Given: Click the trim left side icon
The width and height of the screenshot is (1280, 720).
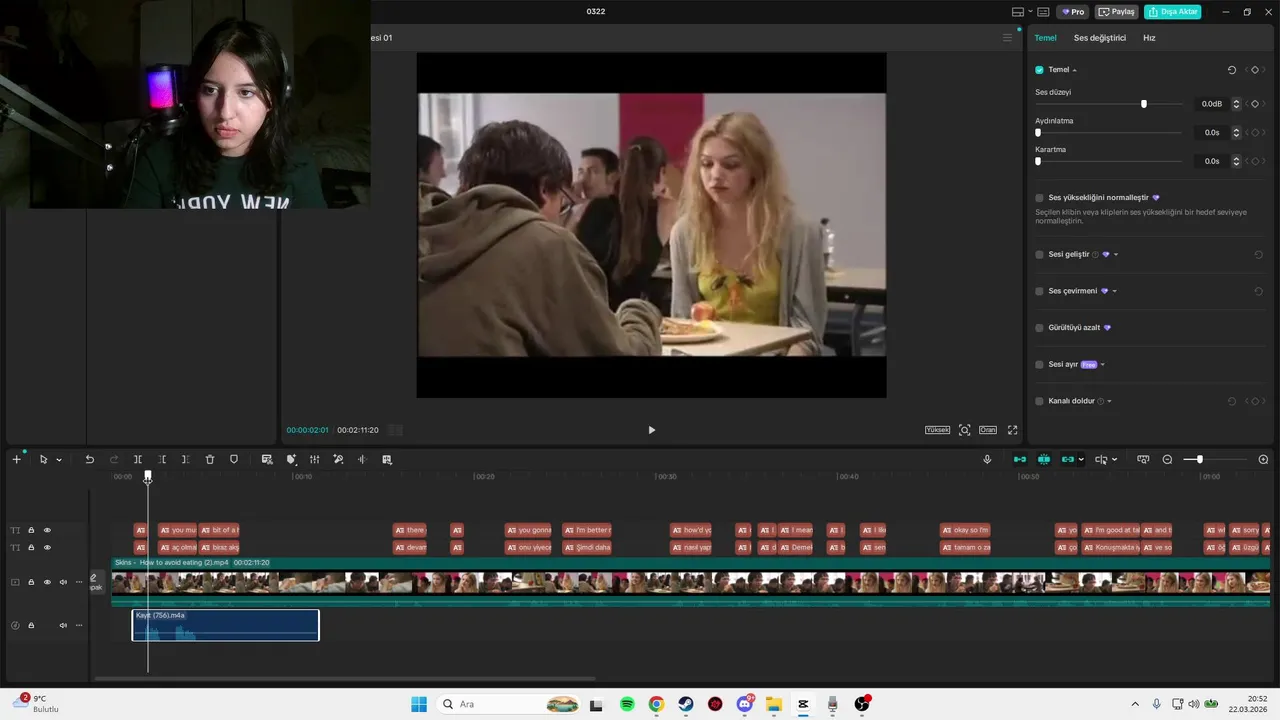Looking at the screenshot, I should [162, 460].
